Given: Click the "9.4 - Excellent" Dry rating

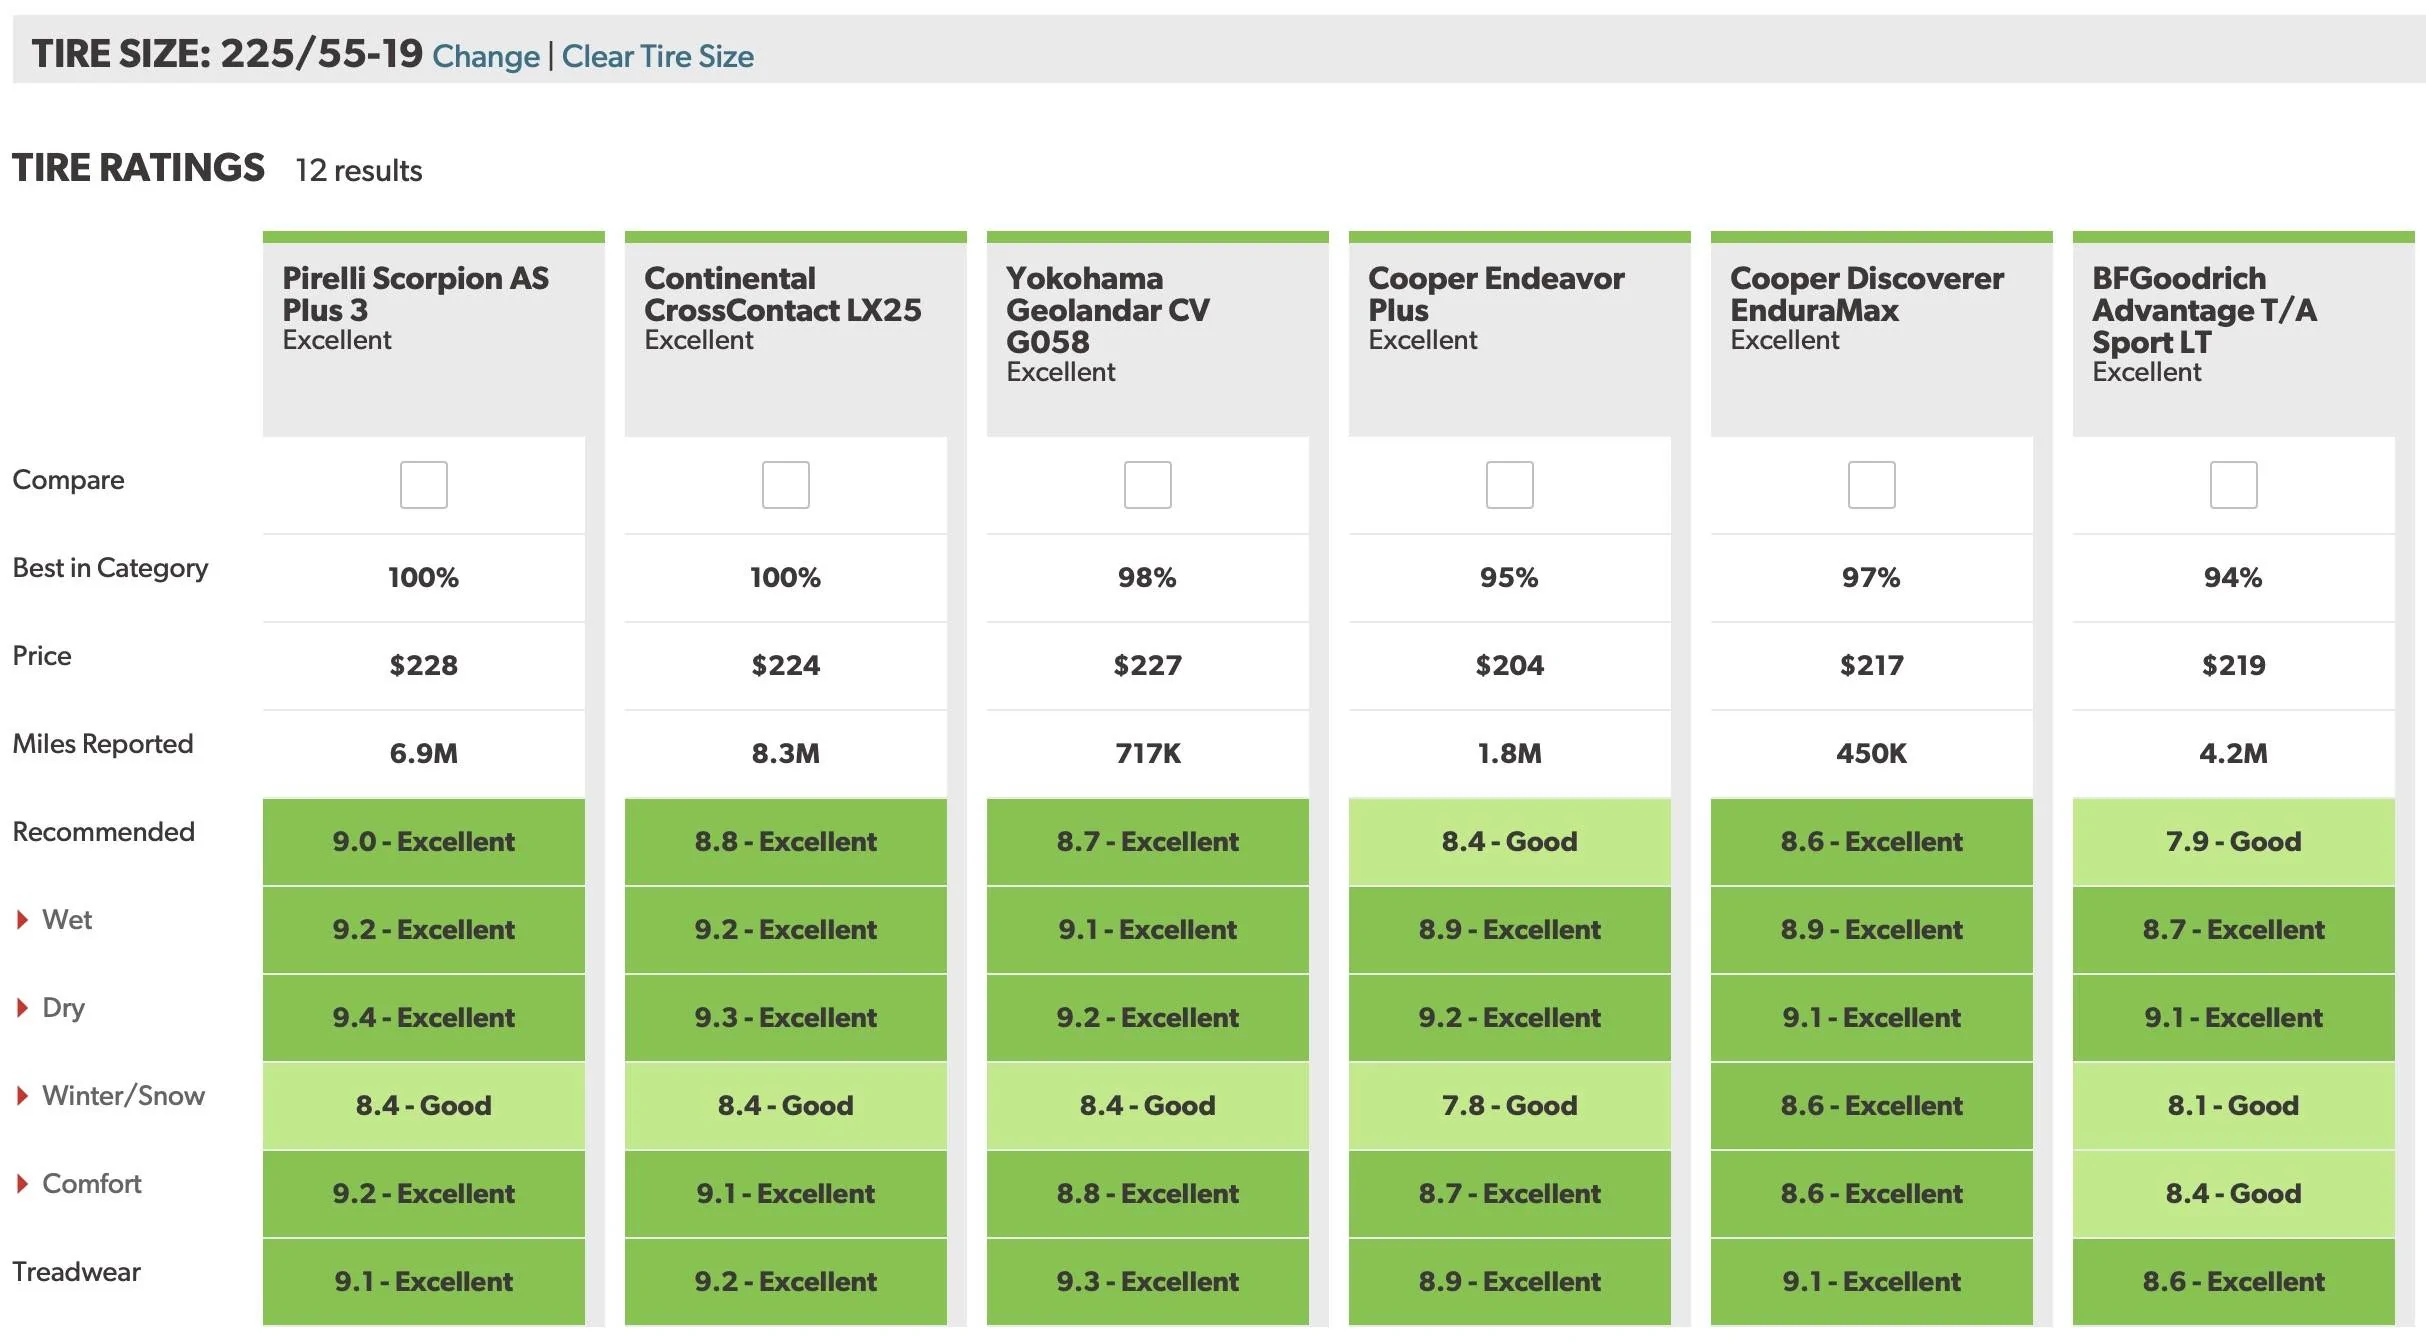Looking at the screenshot, I should click(424, 1017).
